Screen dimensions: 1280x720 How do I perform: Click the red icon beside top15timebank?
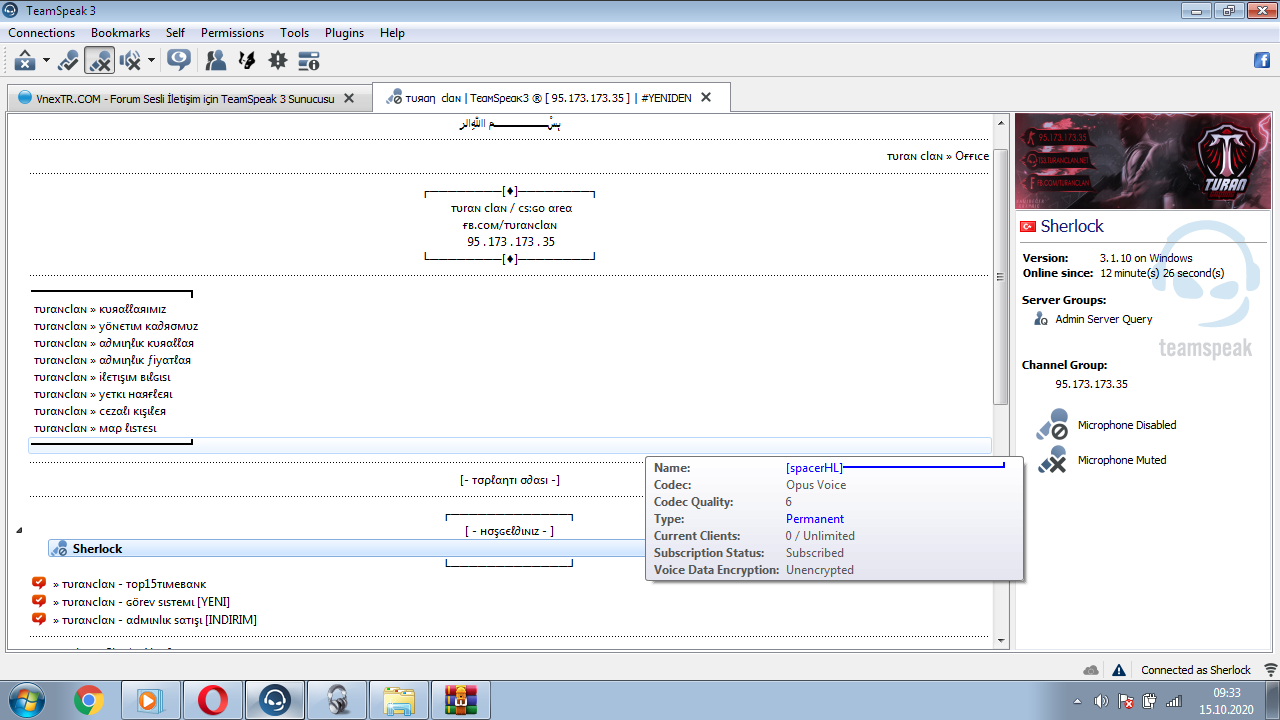(39, 583)
